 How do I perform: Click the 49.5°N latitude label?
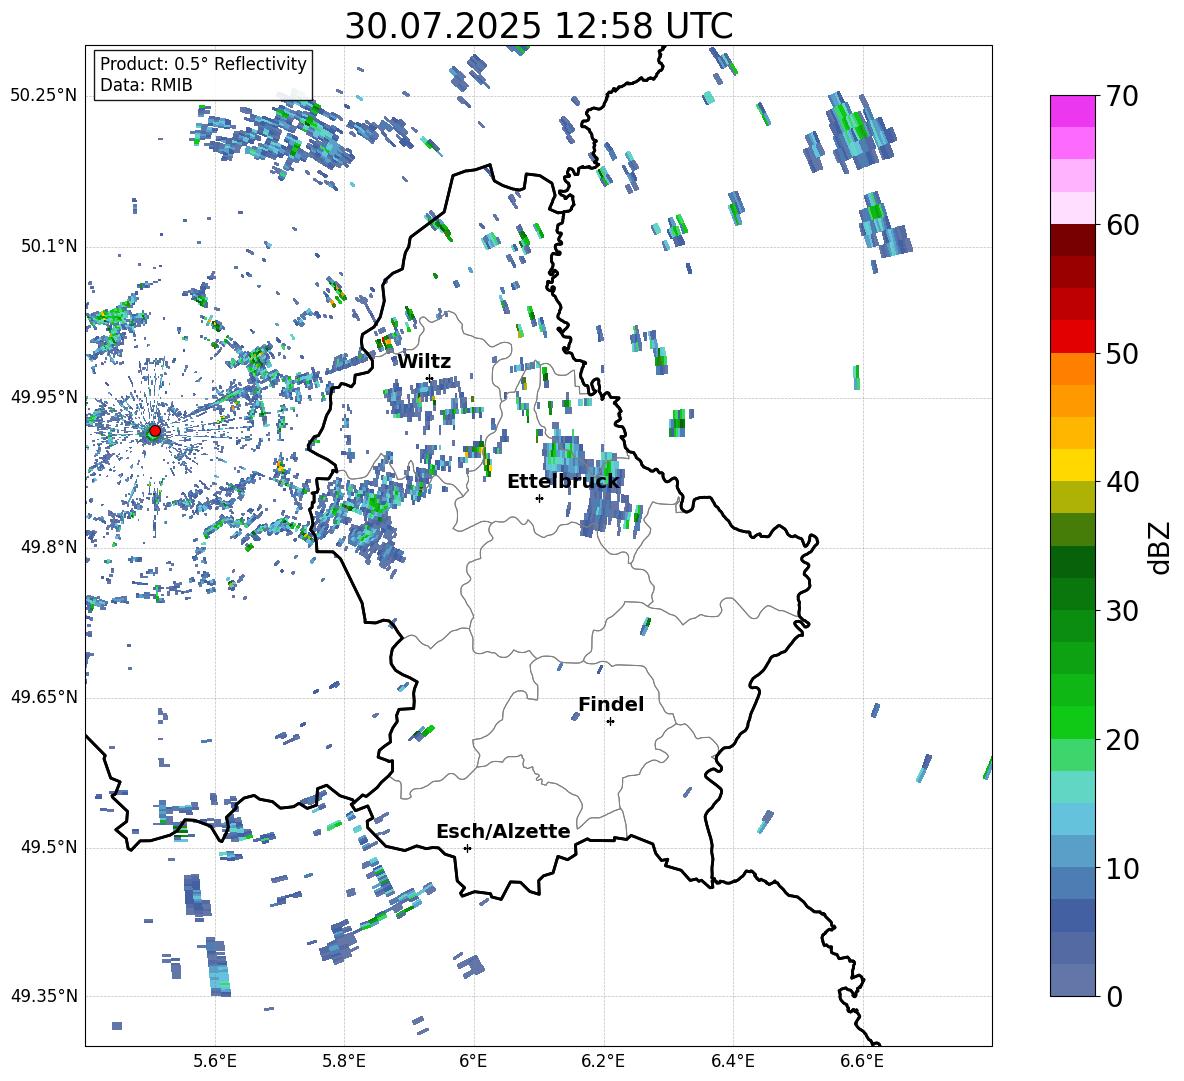point(49,847)
